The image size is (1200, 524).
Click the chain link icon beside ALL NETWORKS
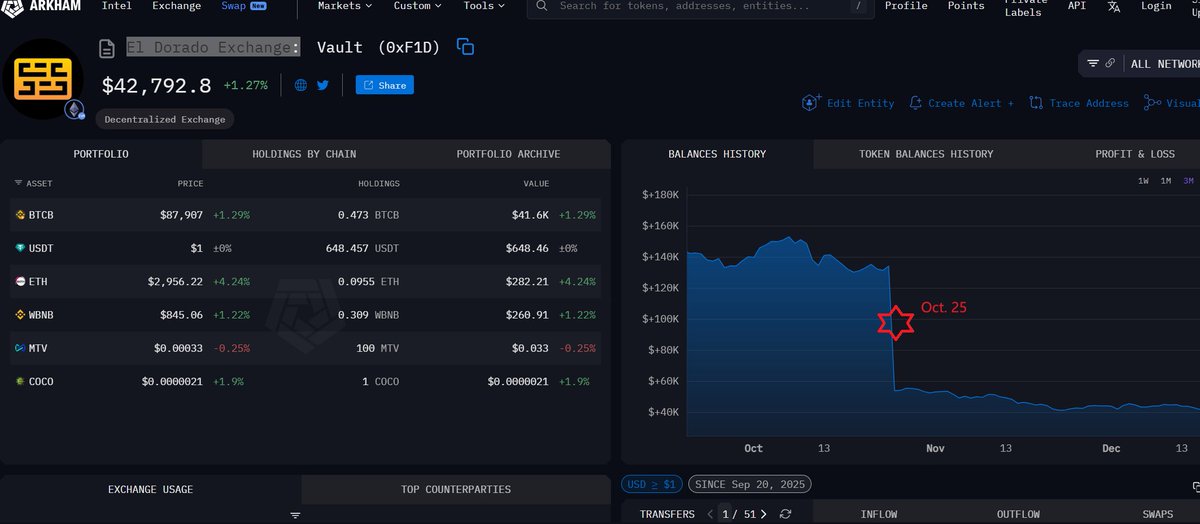(1110, 63)
